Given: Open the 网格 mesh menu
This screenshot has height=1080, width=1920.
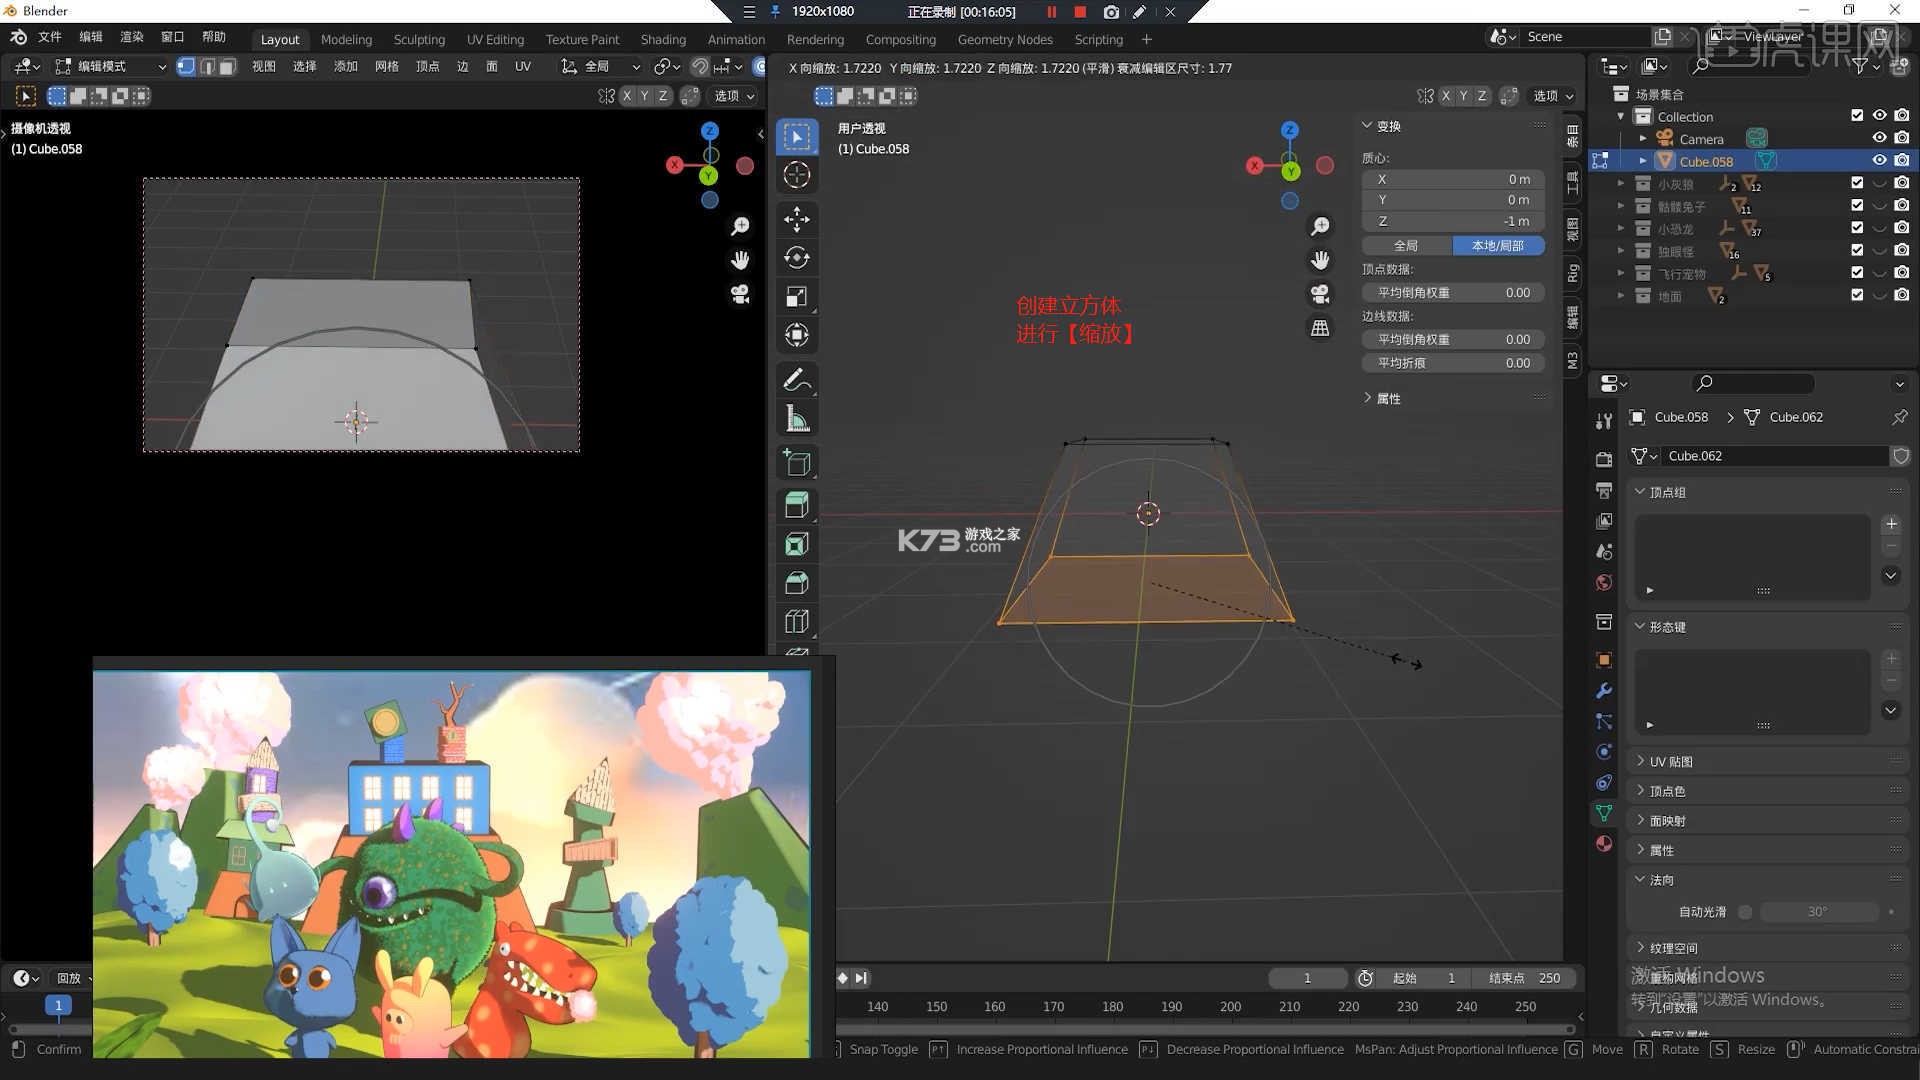Looking at the screenshot, I should 387,66.
